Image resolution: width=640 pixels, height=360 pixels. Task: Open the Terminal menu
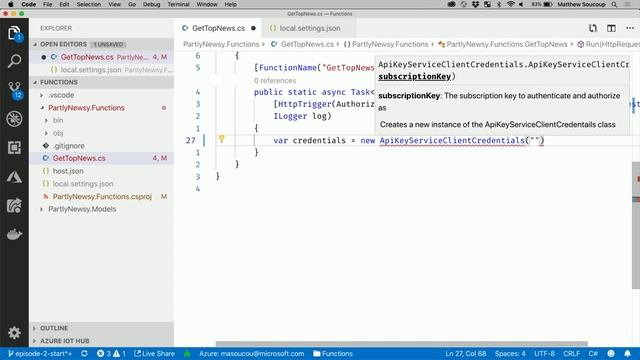[178, 4]
